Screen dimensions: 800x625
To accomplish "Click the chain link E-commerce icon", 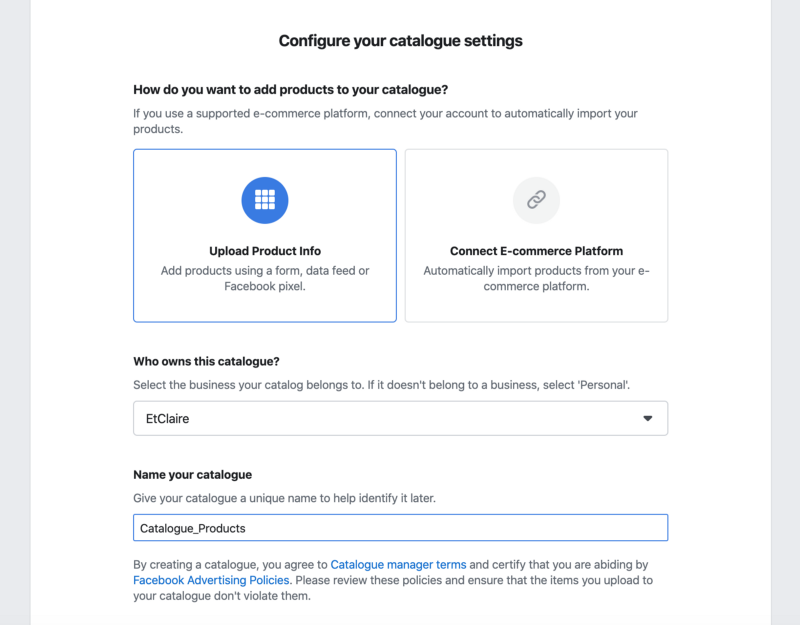I will (536, 200).
